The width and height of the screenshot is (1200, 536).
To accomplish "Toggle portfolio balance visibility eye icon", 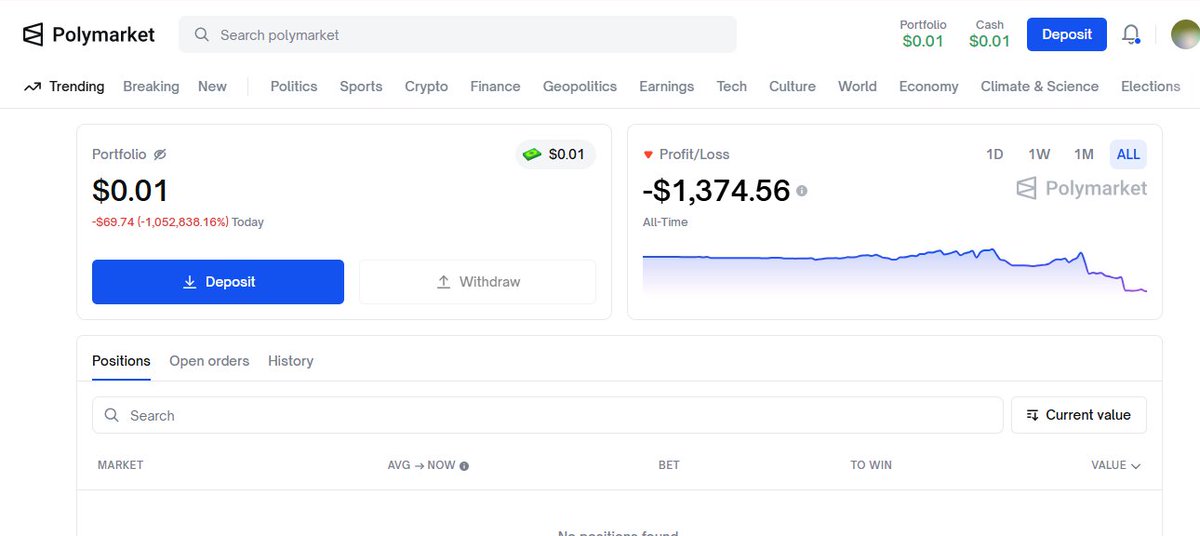I will coord(160,154).
